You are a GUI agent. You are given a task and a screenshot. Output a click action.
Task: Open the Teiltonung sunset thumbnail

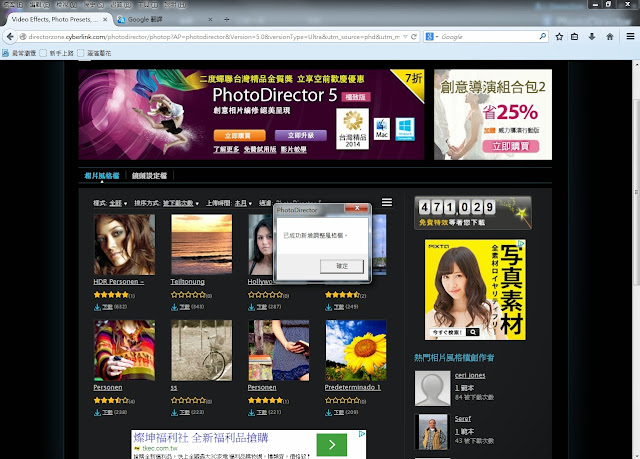(202, 244)
